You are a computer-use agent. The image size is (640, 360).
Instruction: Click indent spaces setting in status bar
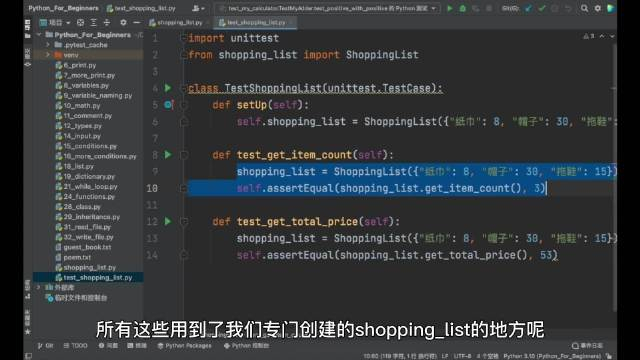pos(487,356)
